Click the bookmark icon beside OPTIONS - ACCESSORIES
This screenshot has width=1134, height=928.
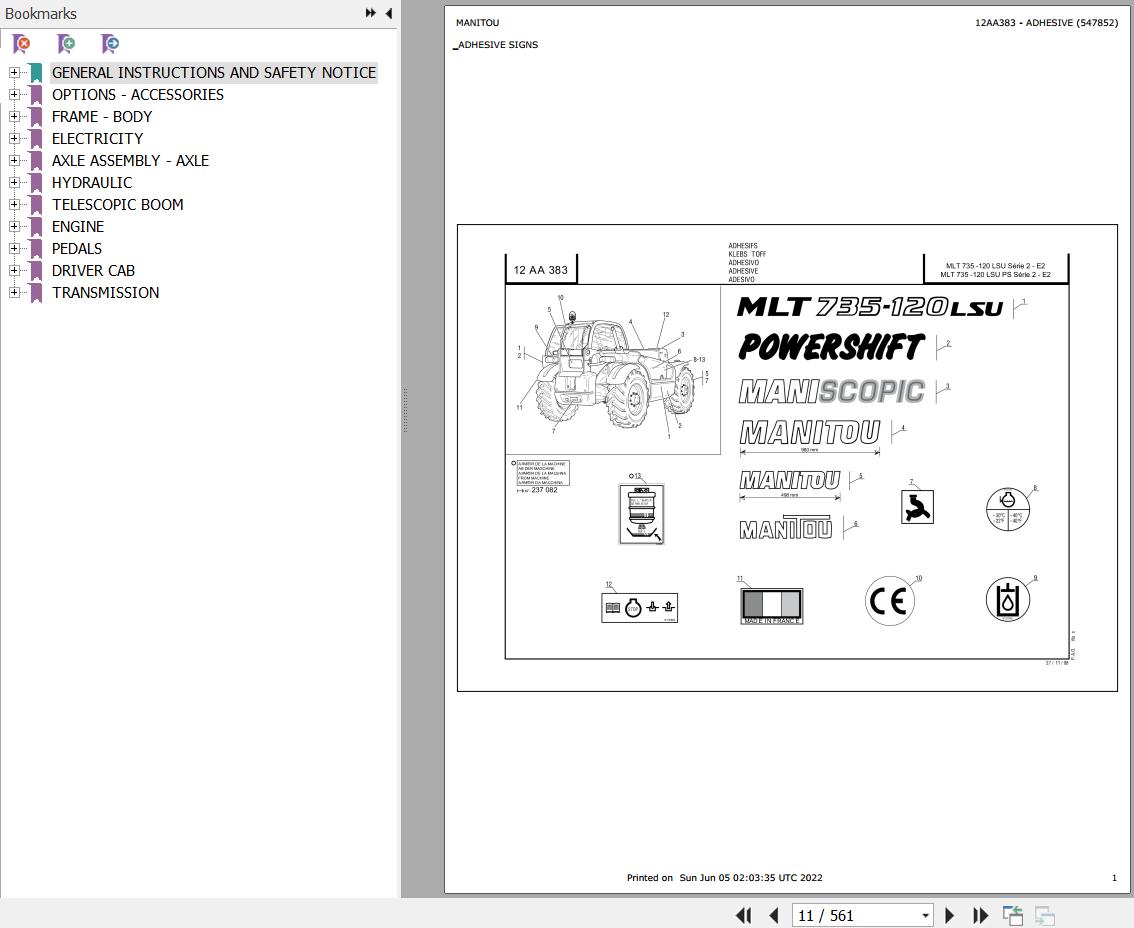(35, 95)
